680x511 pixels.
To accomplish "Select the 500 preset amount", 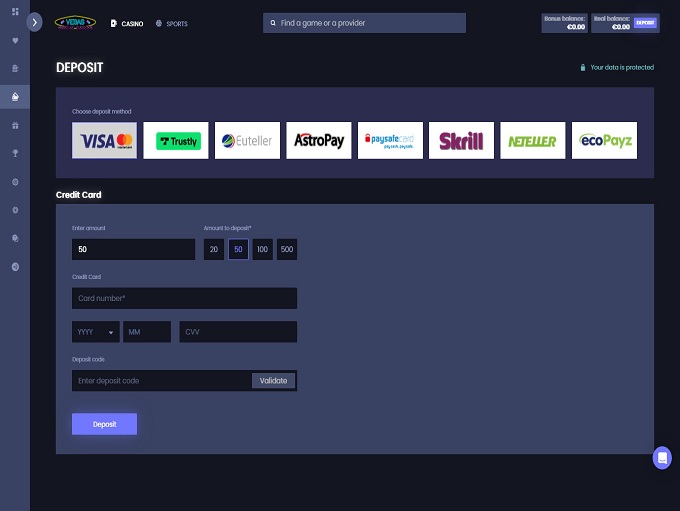I will coord(287,249).
